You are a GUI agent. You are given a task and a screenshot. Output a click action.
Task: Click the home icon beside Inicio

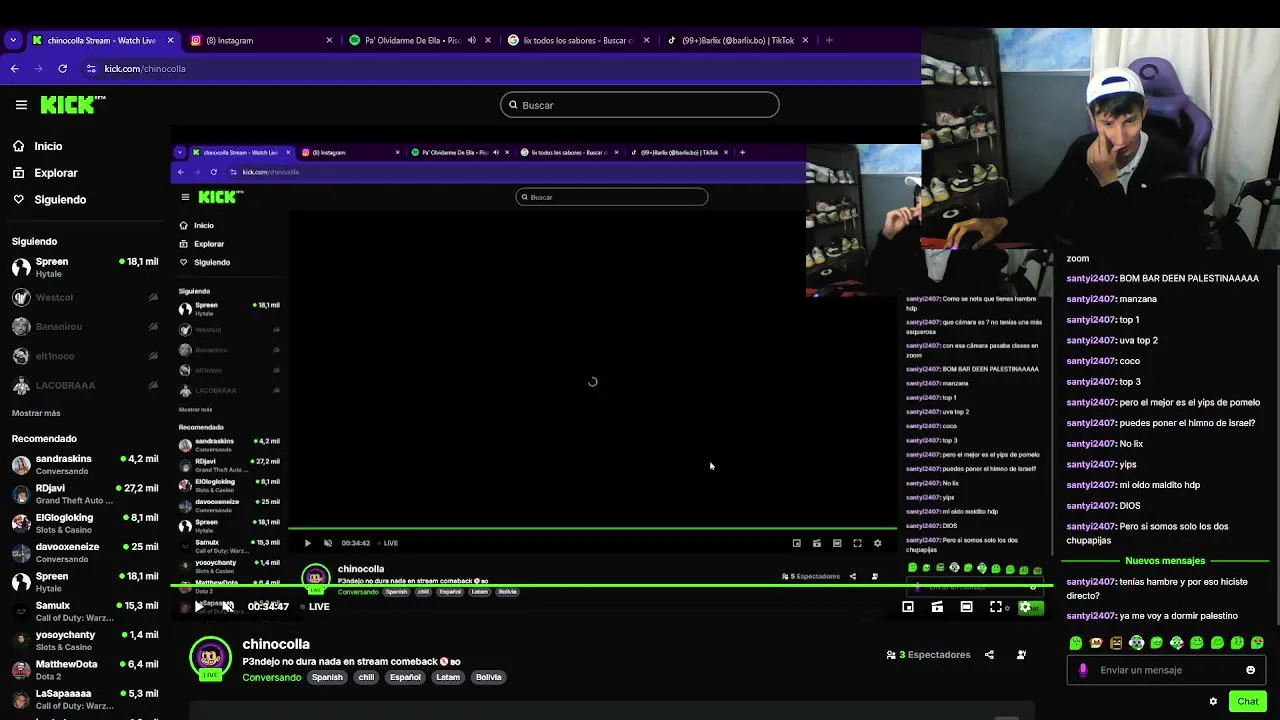point(19,146)
